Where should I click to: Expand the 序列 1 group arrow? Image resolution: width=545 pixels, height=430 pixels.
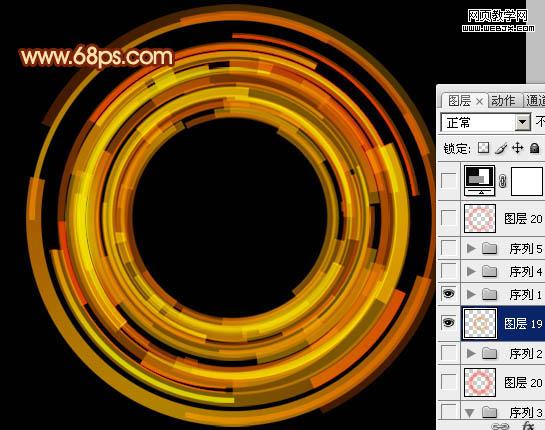[471, 294]
